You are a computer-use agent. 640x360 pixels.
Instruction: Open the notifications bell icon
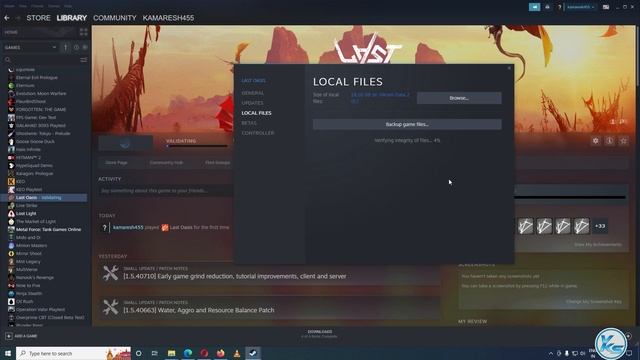click(x=547, y=7)
